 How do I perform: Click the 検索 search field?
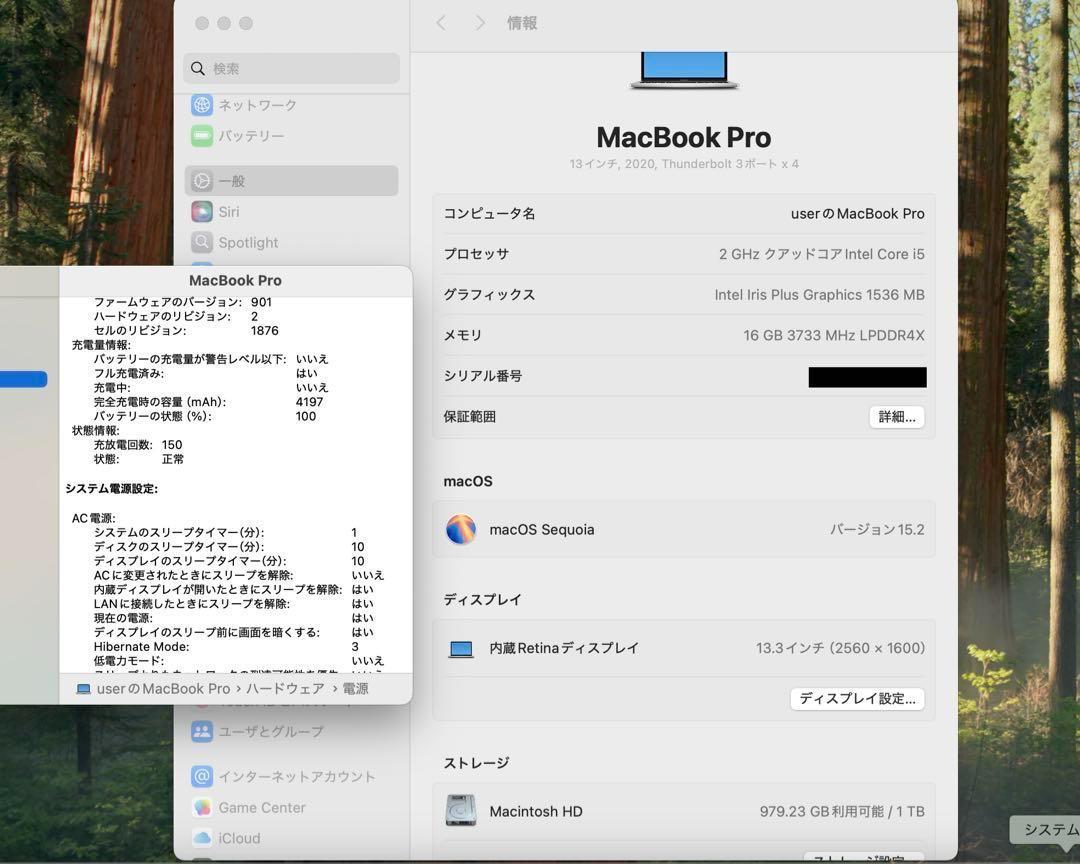click(291, 68)
